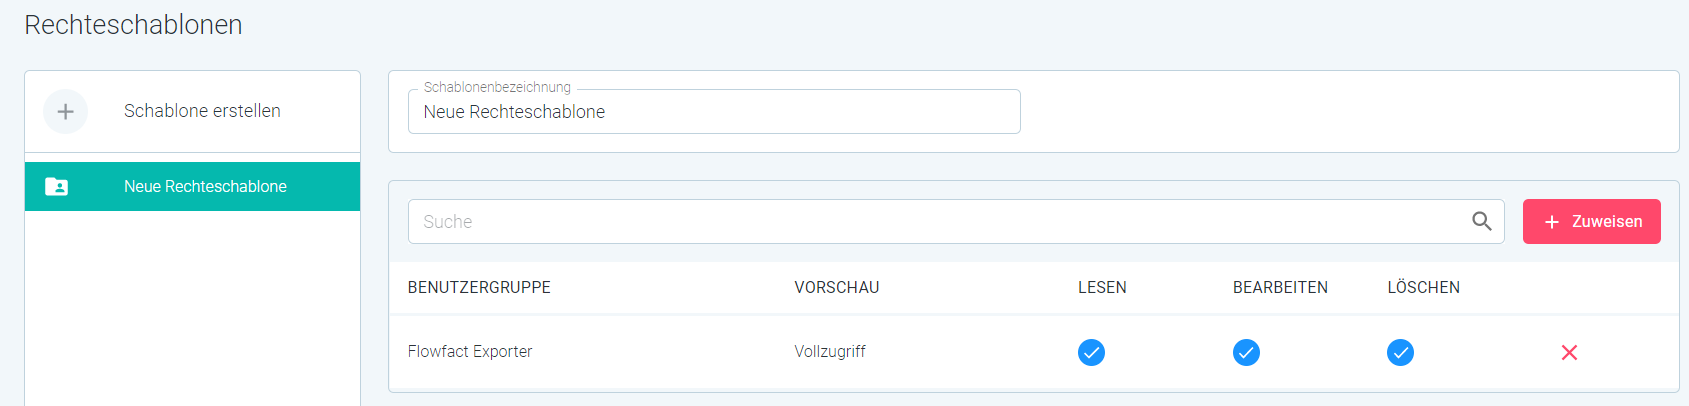Toggle Lesen permission for Flowfact Exporter
The height and width of the screenshot is (406, 1689).
[x=1091, y=352]
